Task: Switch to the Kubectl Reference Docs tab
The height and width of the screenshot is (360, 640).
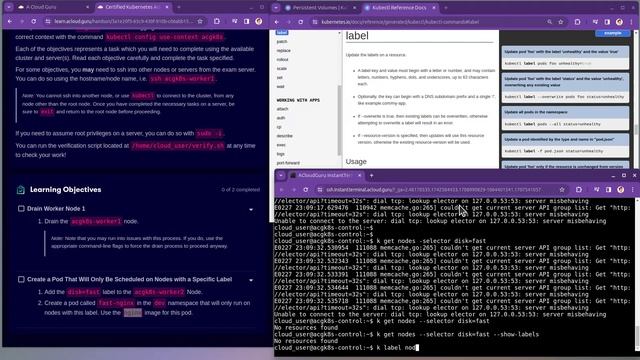Action: [400, 7]
